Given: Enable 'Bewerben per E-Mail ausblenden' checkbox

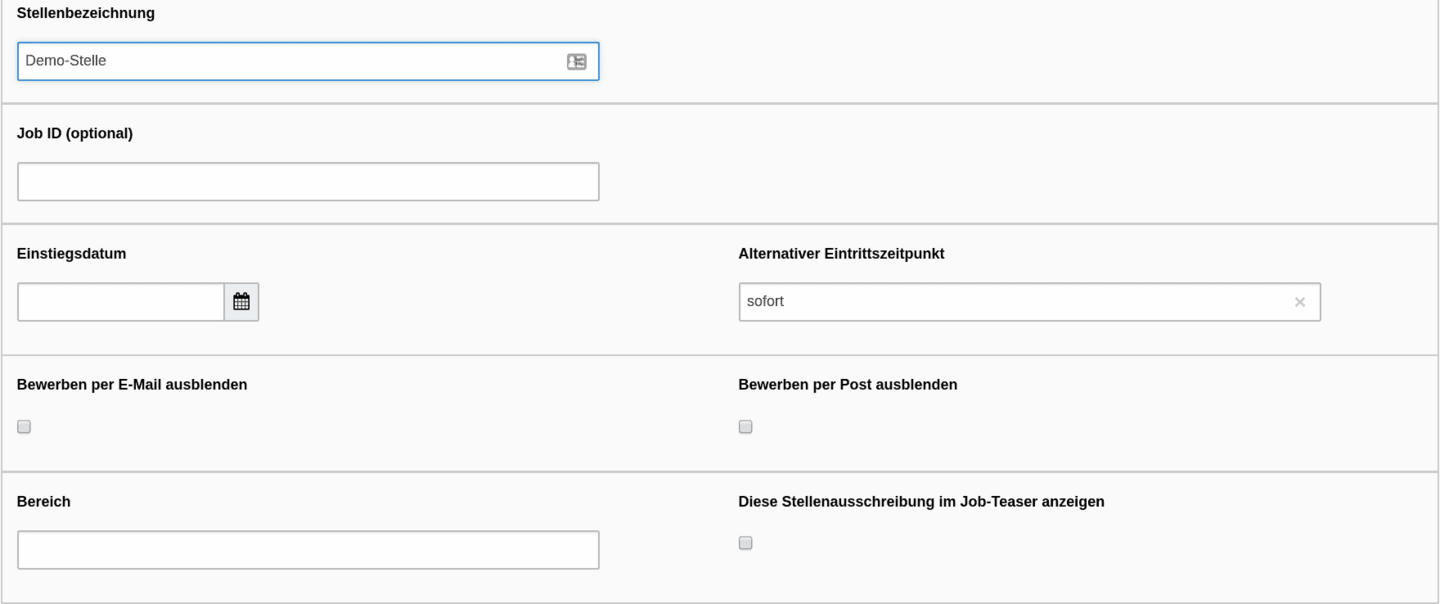Looking at the screenshot, I should (24, 427).
